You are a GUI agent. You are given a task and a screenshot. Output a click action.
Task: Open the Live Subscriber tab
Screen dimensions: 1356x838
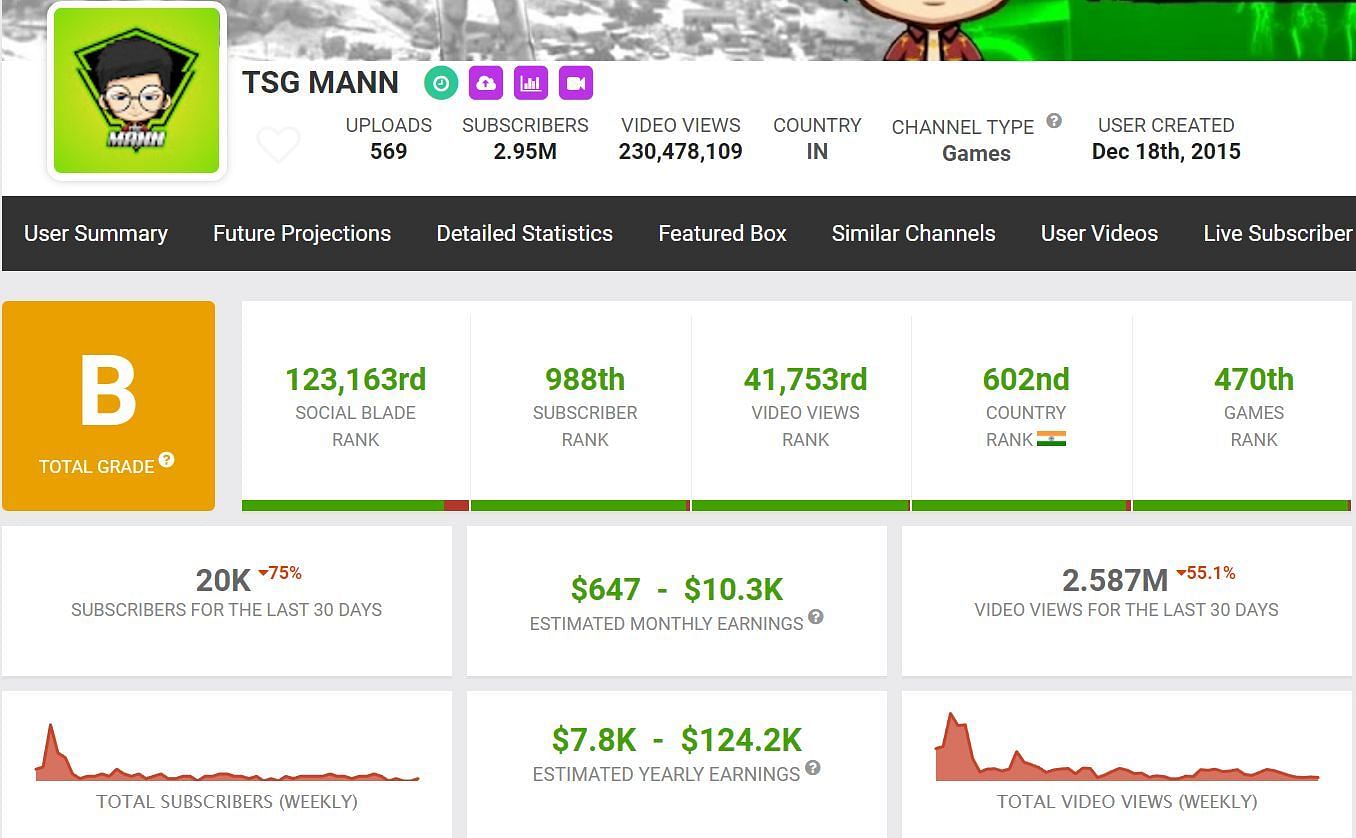1278,233
